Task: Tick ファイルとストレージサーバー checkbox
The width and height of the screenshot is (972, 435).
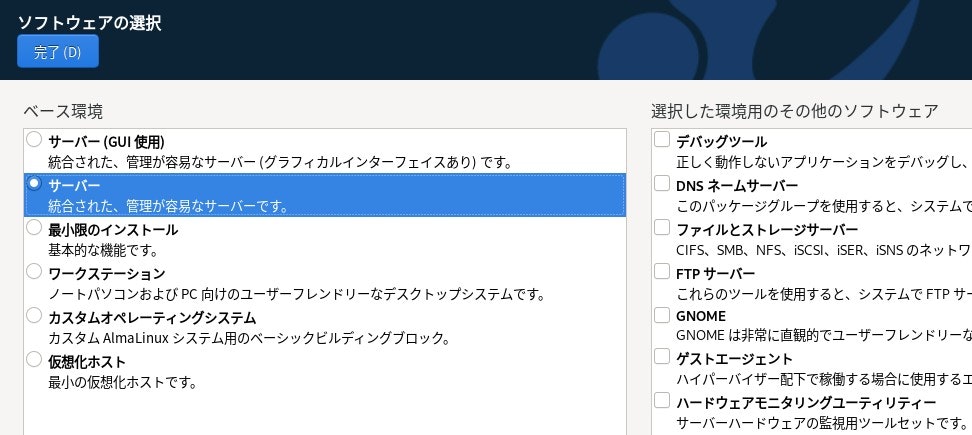Action: [x=662, y=228]
